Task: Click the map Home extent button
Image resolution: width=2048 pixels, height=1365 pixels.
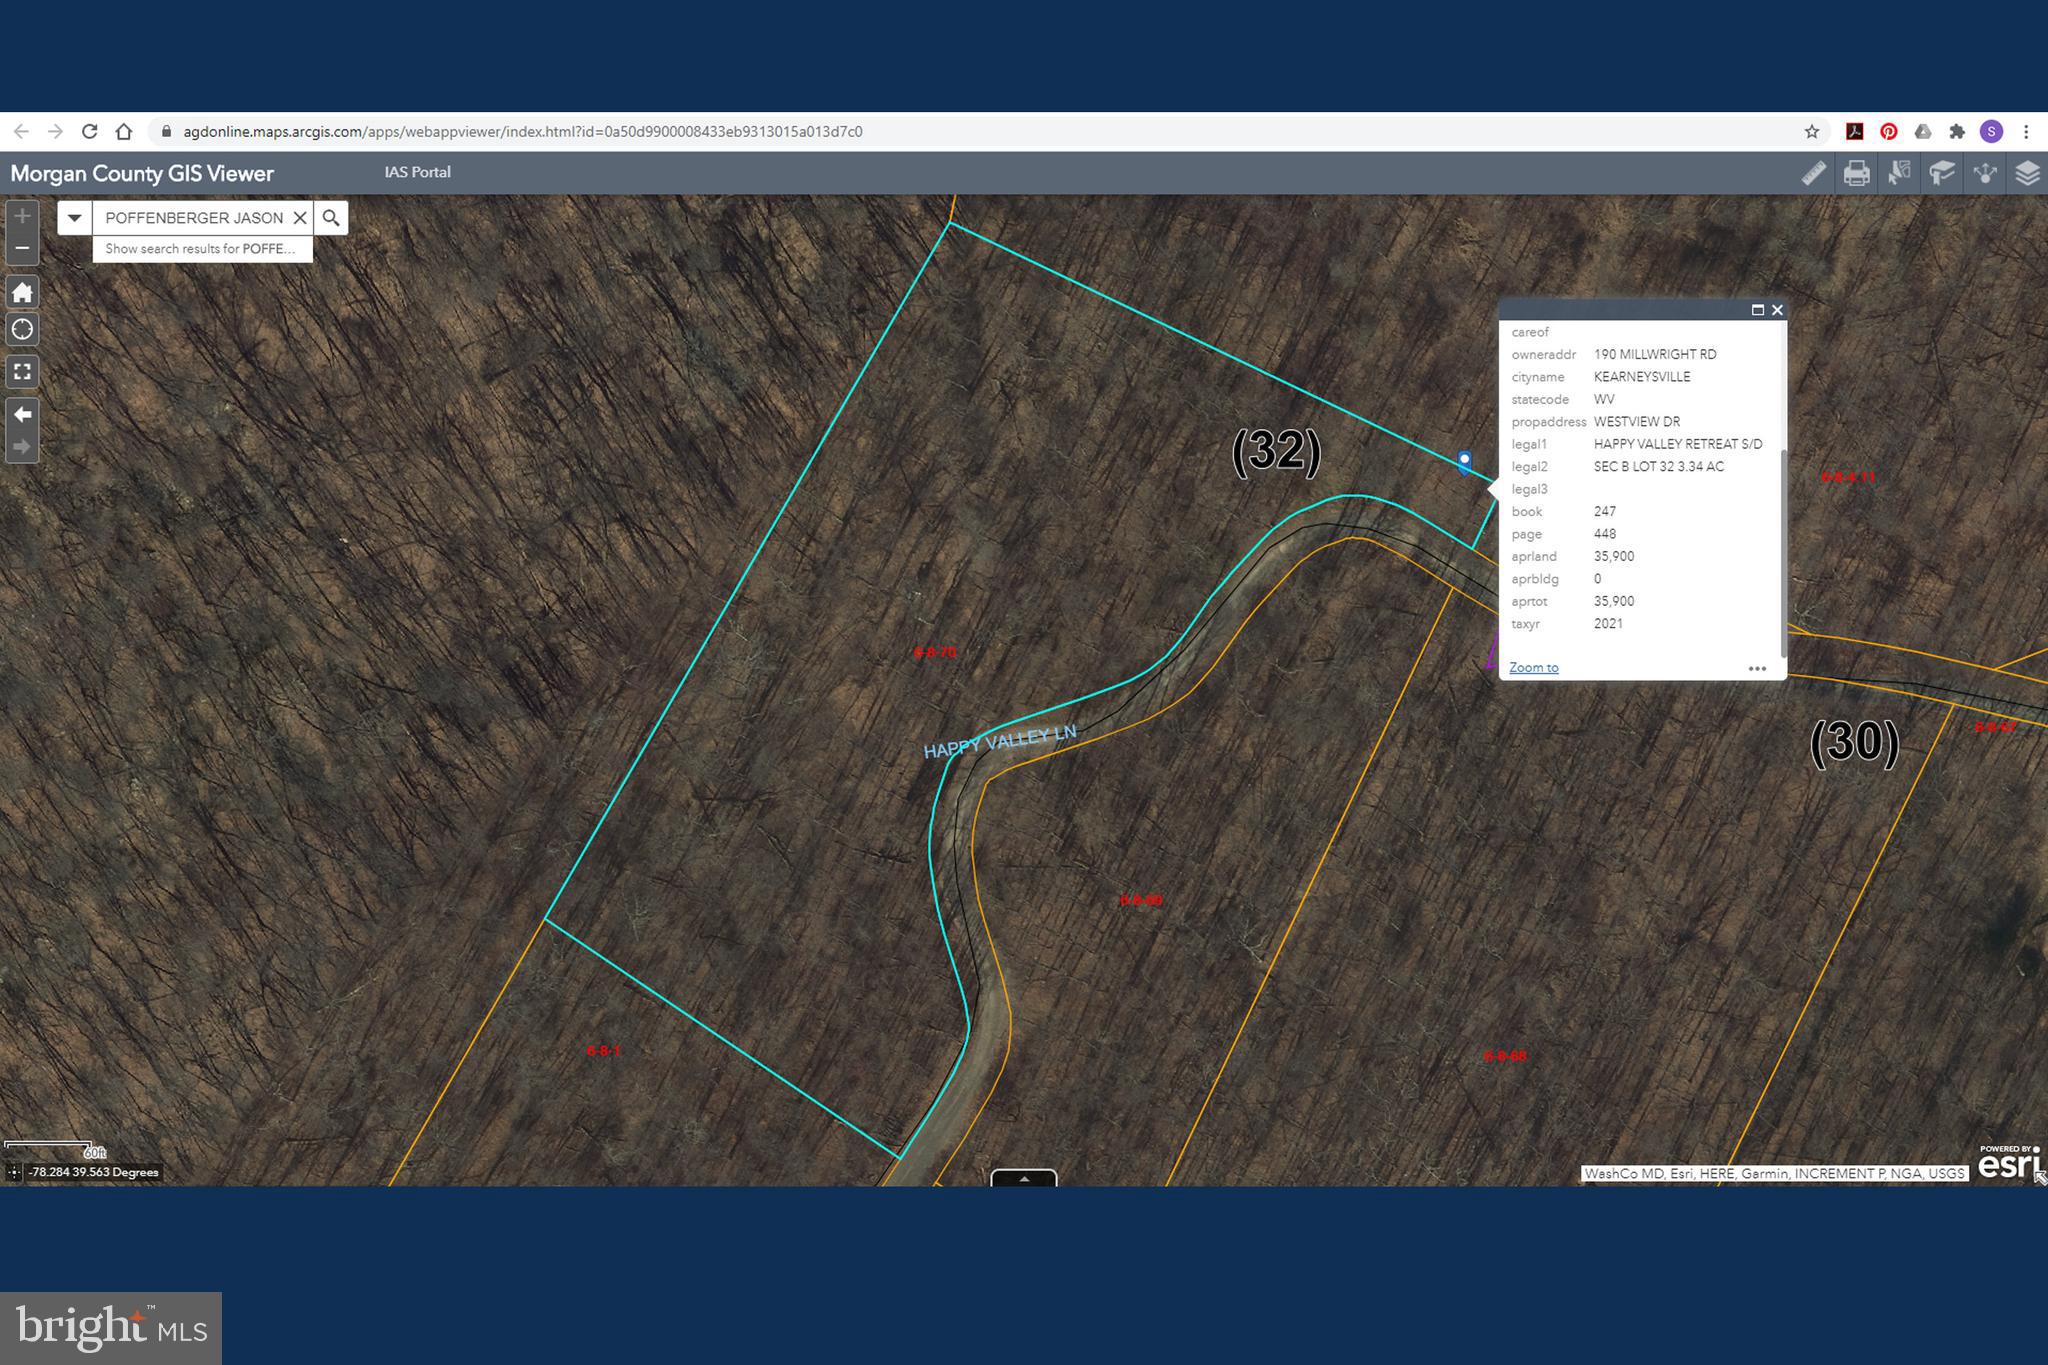Action: pos(22,292)
